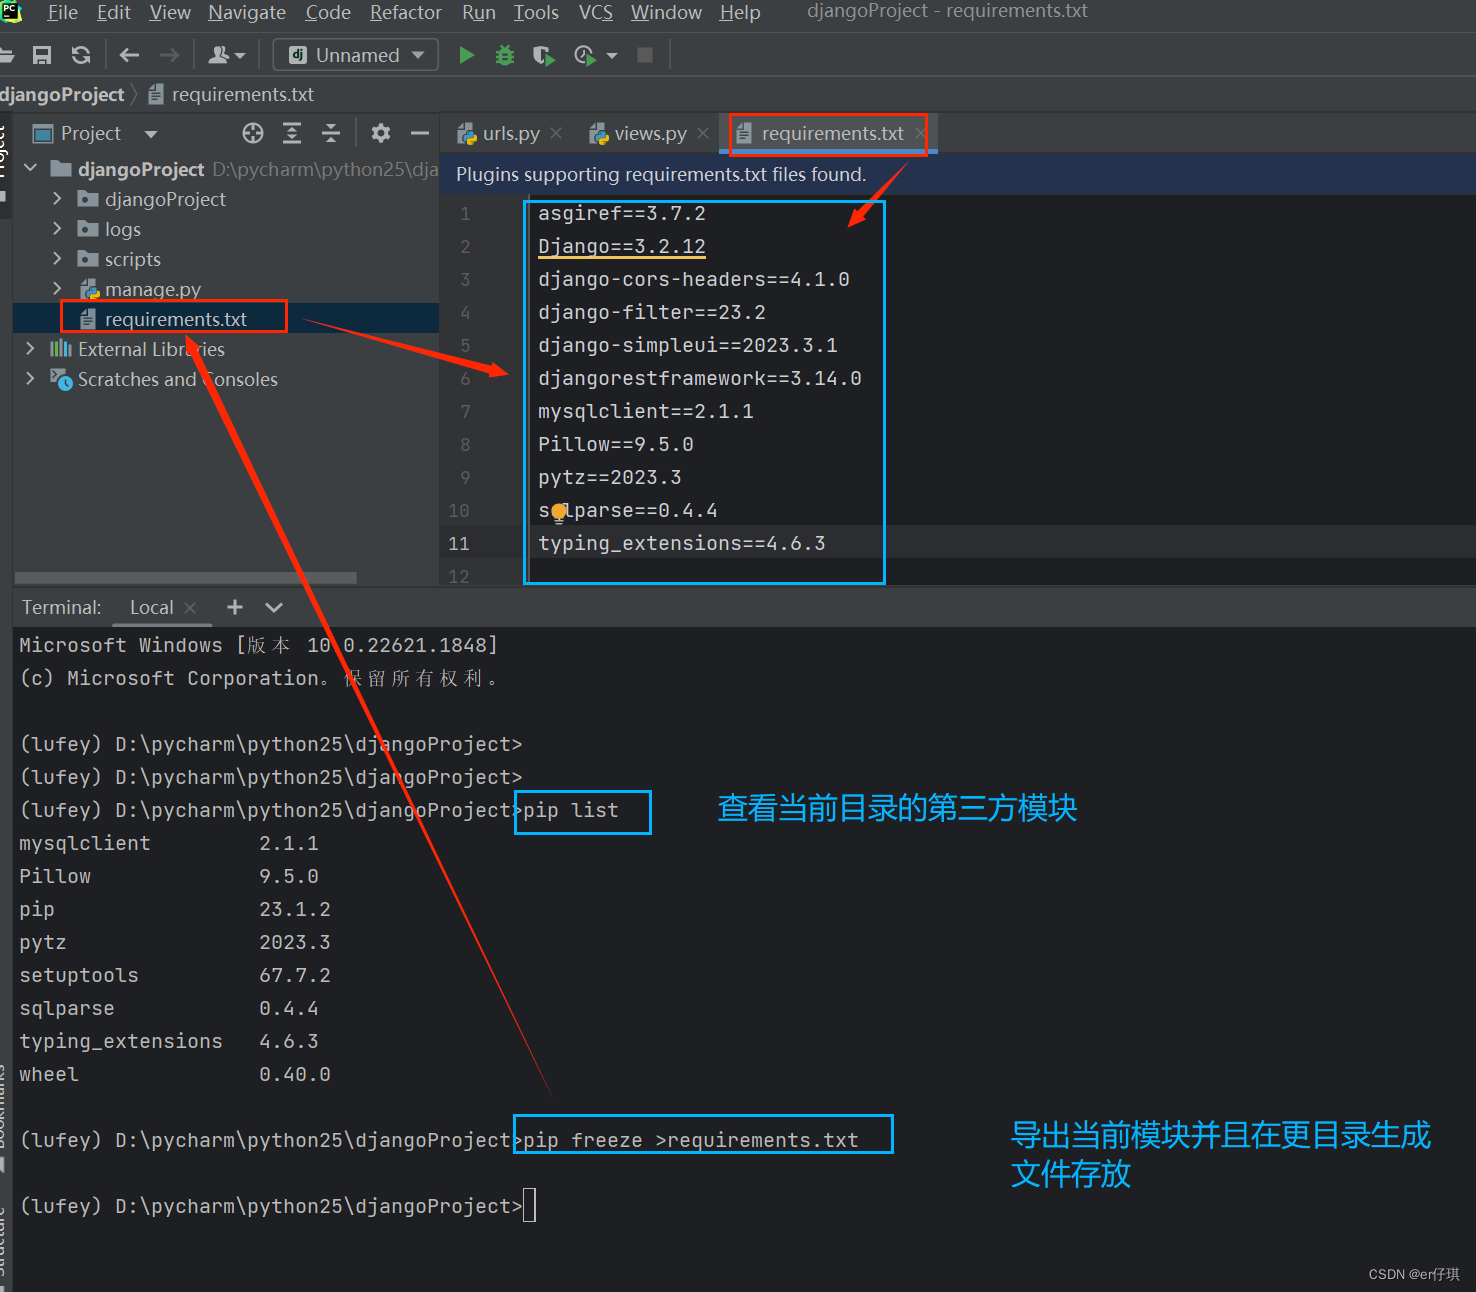1476x1292 pixels.
Task: Select the scripts folder in tree
Action: [132, 259]
